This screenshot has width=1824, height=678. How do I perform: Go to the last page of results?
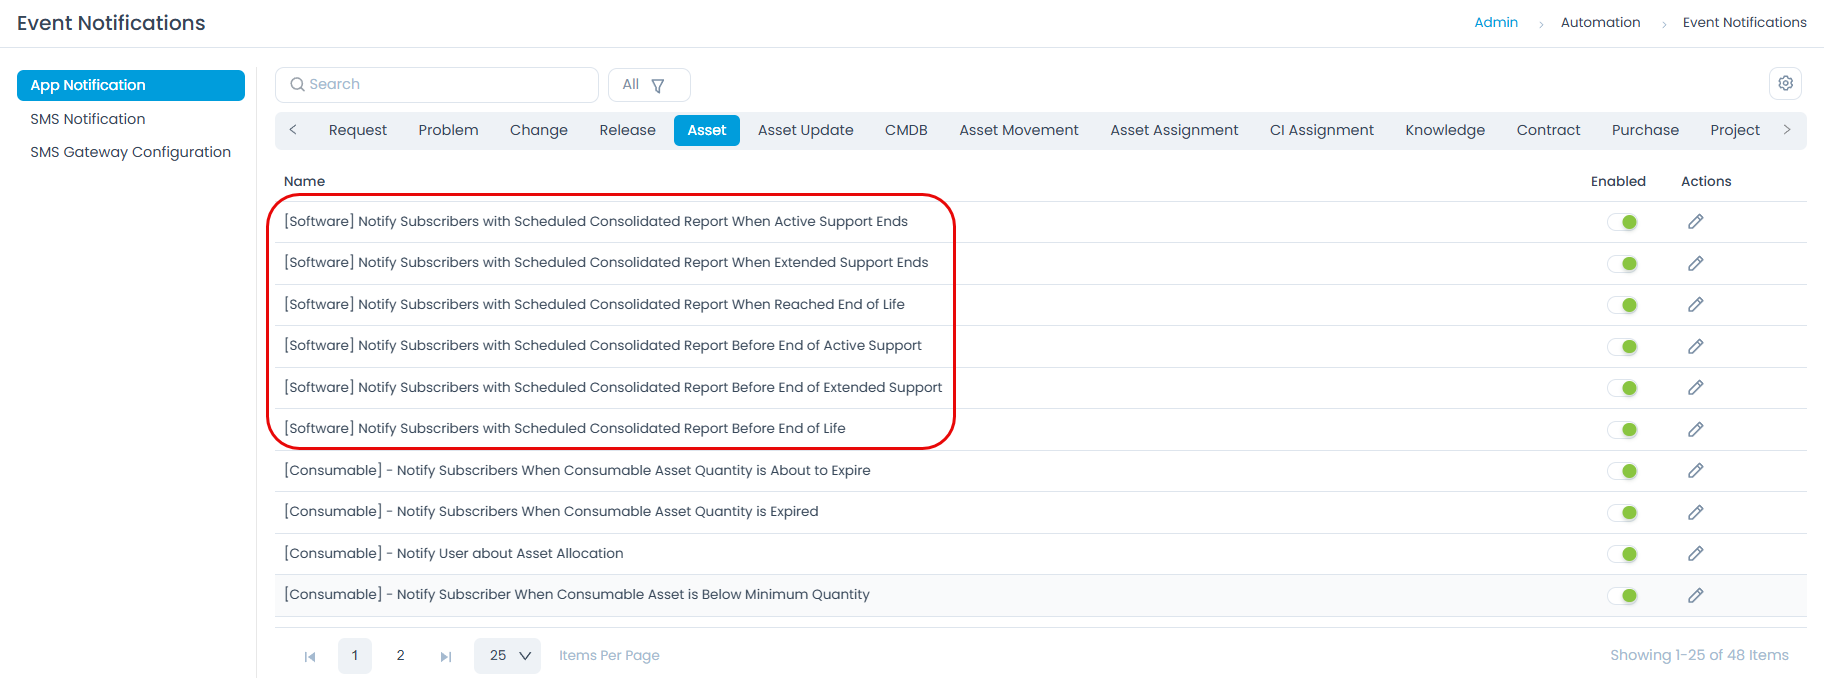point(446,657)
